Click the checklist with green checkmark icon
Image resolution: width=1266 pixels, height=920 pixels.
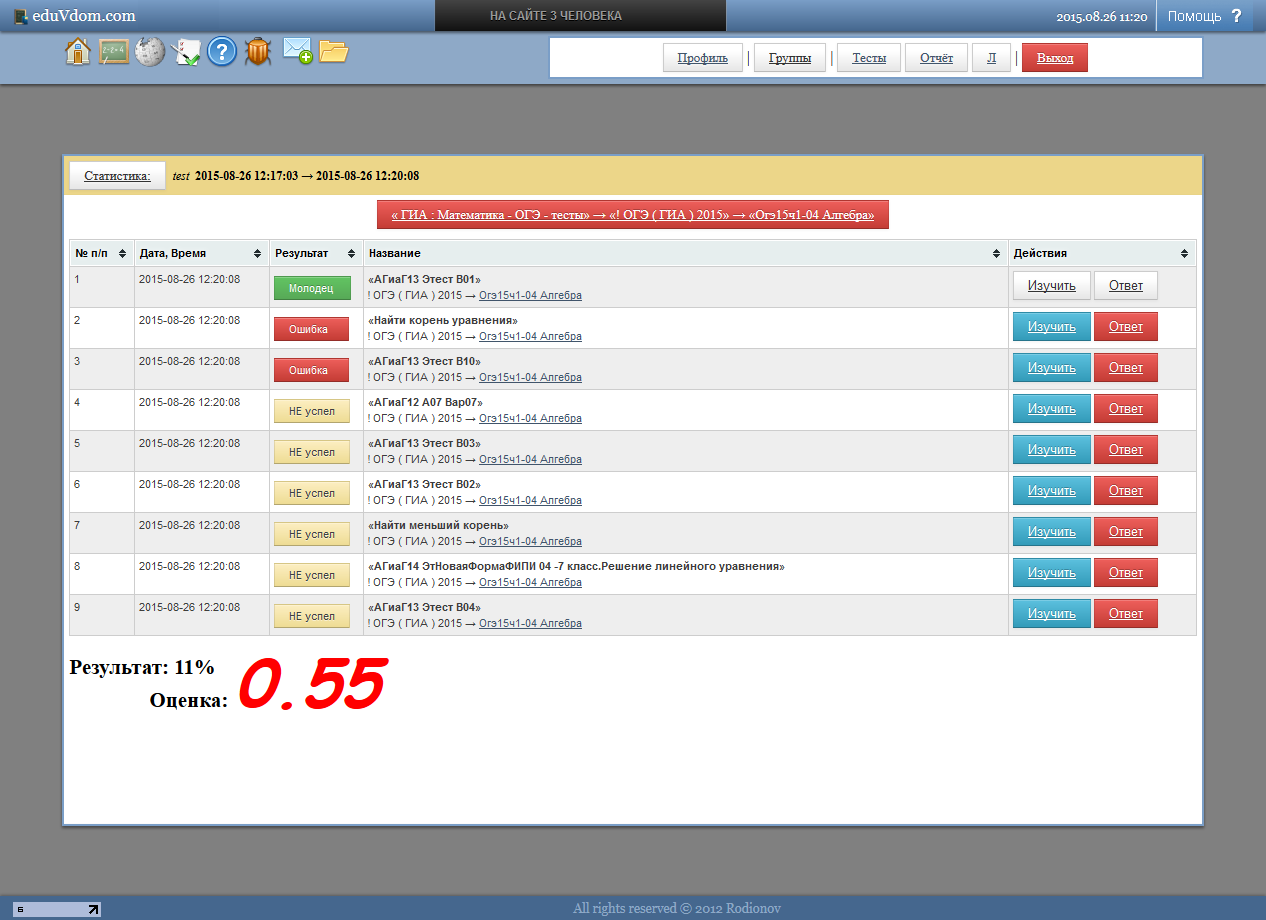point(187,52)
